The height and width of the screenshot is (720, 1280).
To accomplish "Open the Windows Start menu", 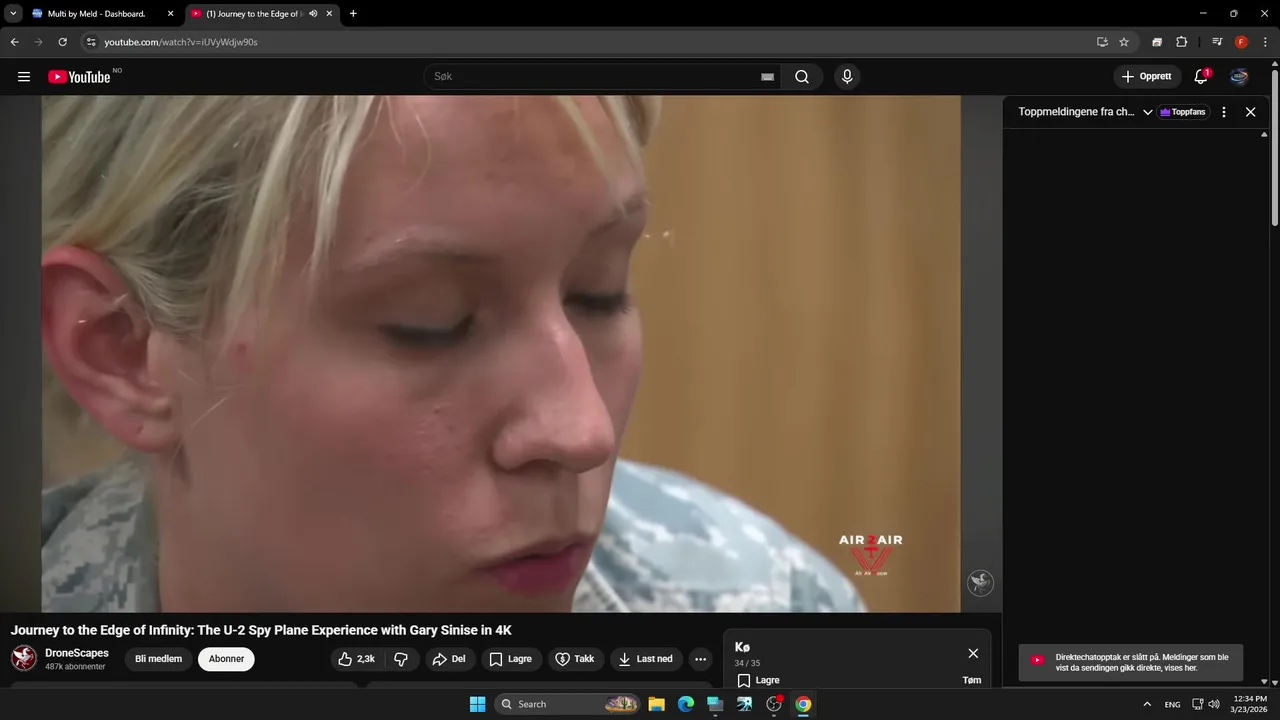I will 477,704.
